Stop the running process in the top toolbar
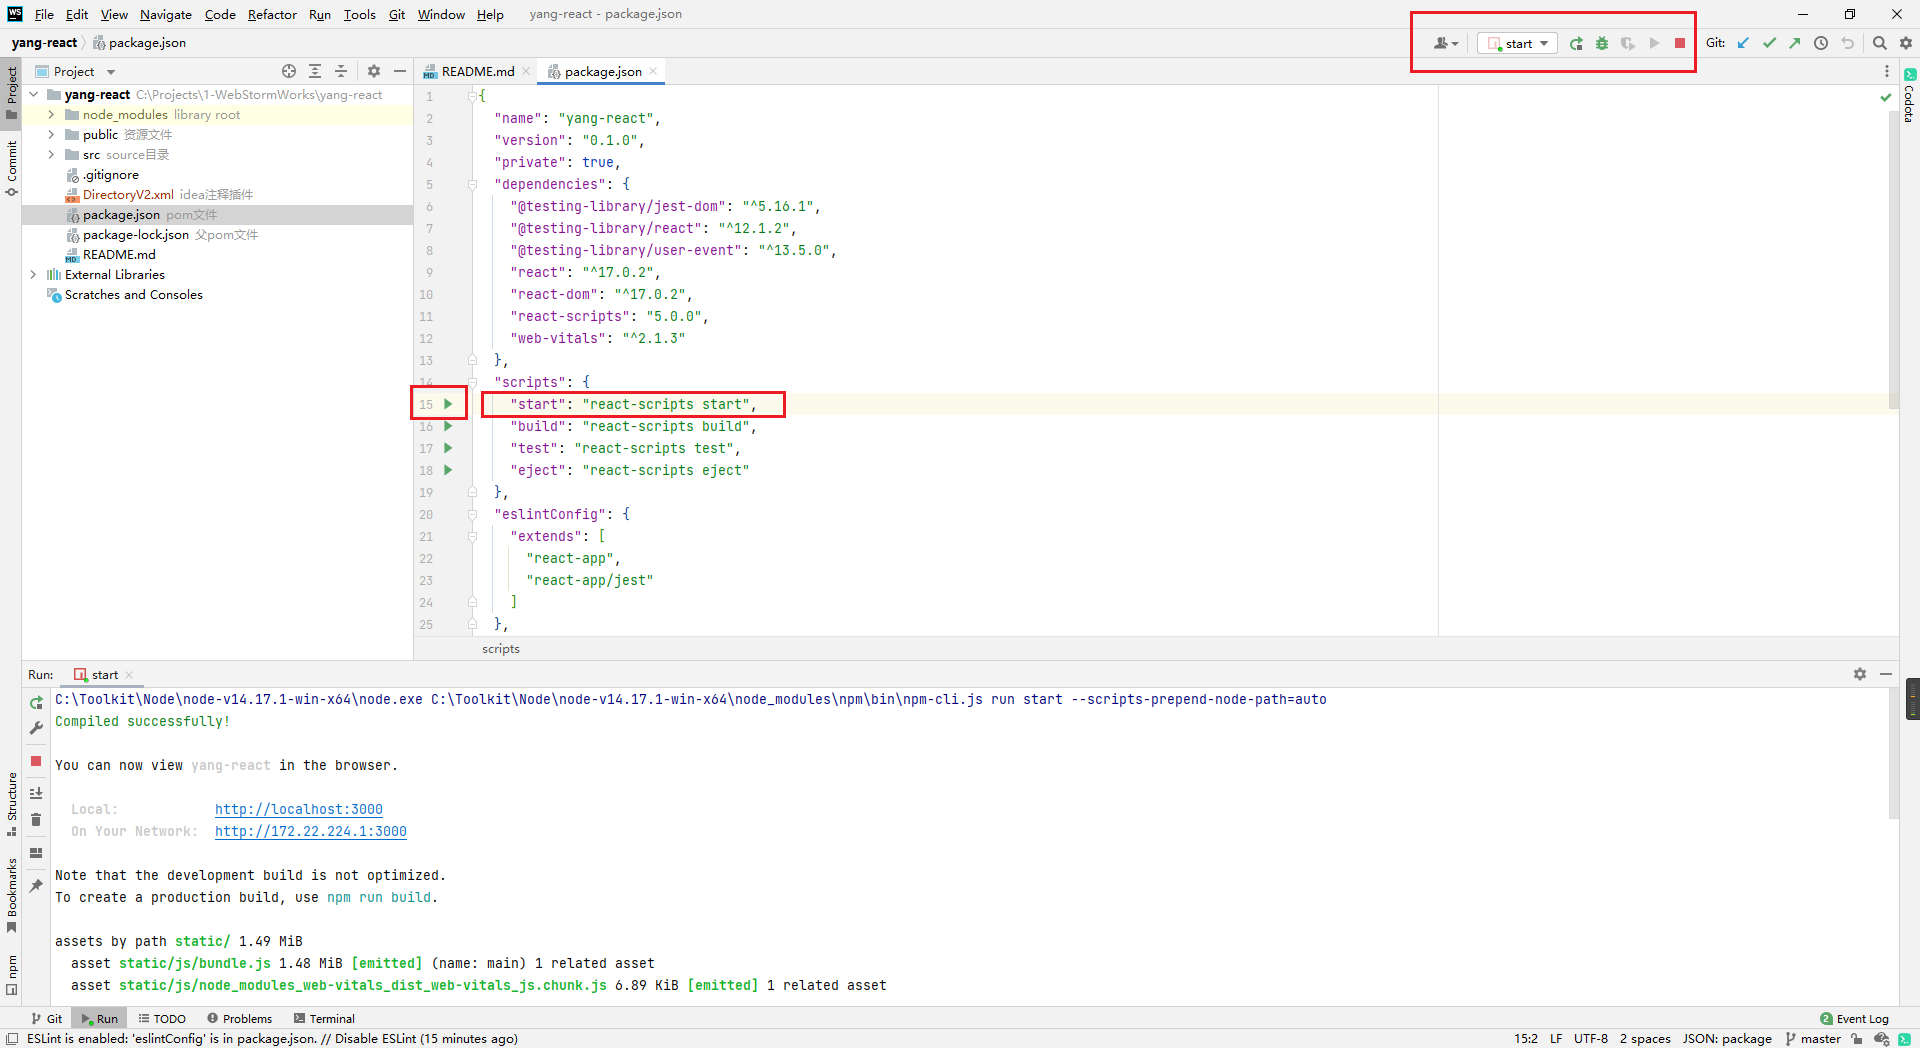1920x1048 pixels. [x=1680, y=43]
